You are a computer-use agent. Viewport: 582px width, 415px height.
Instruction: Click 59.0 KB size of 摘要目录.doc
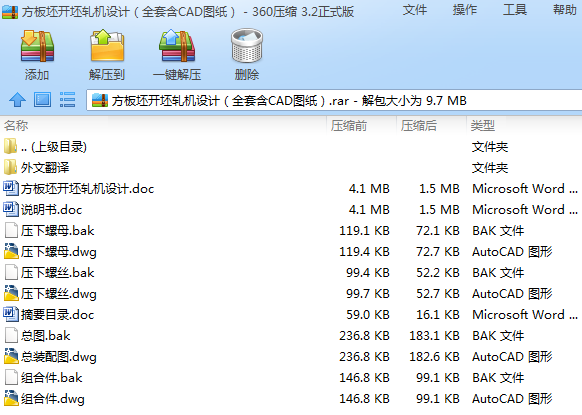click(x=368, y=315)
